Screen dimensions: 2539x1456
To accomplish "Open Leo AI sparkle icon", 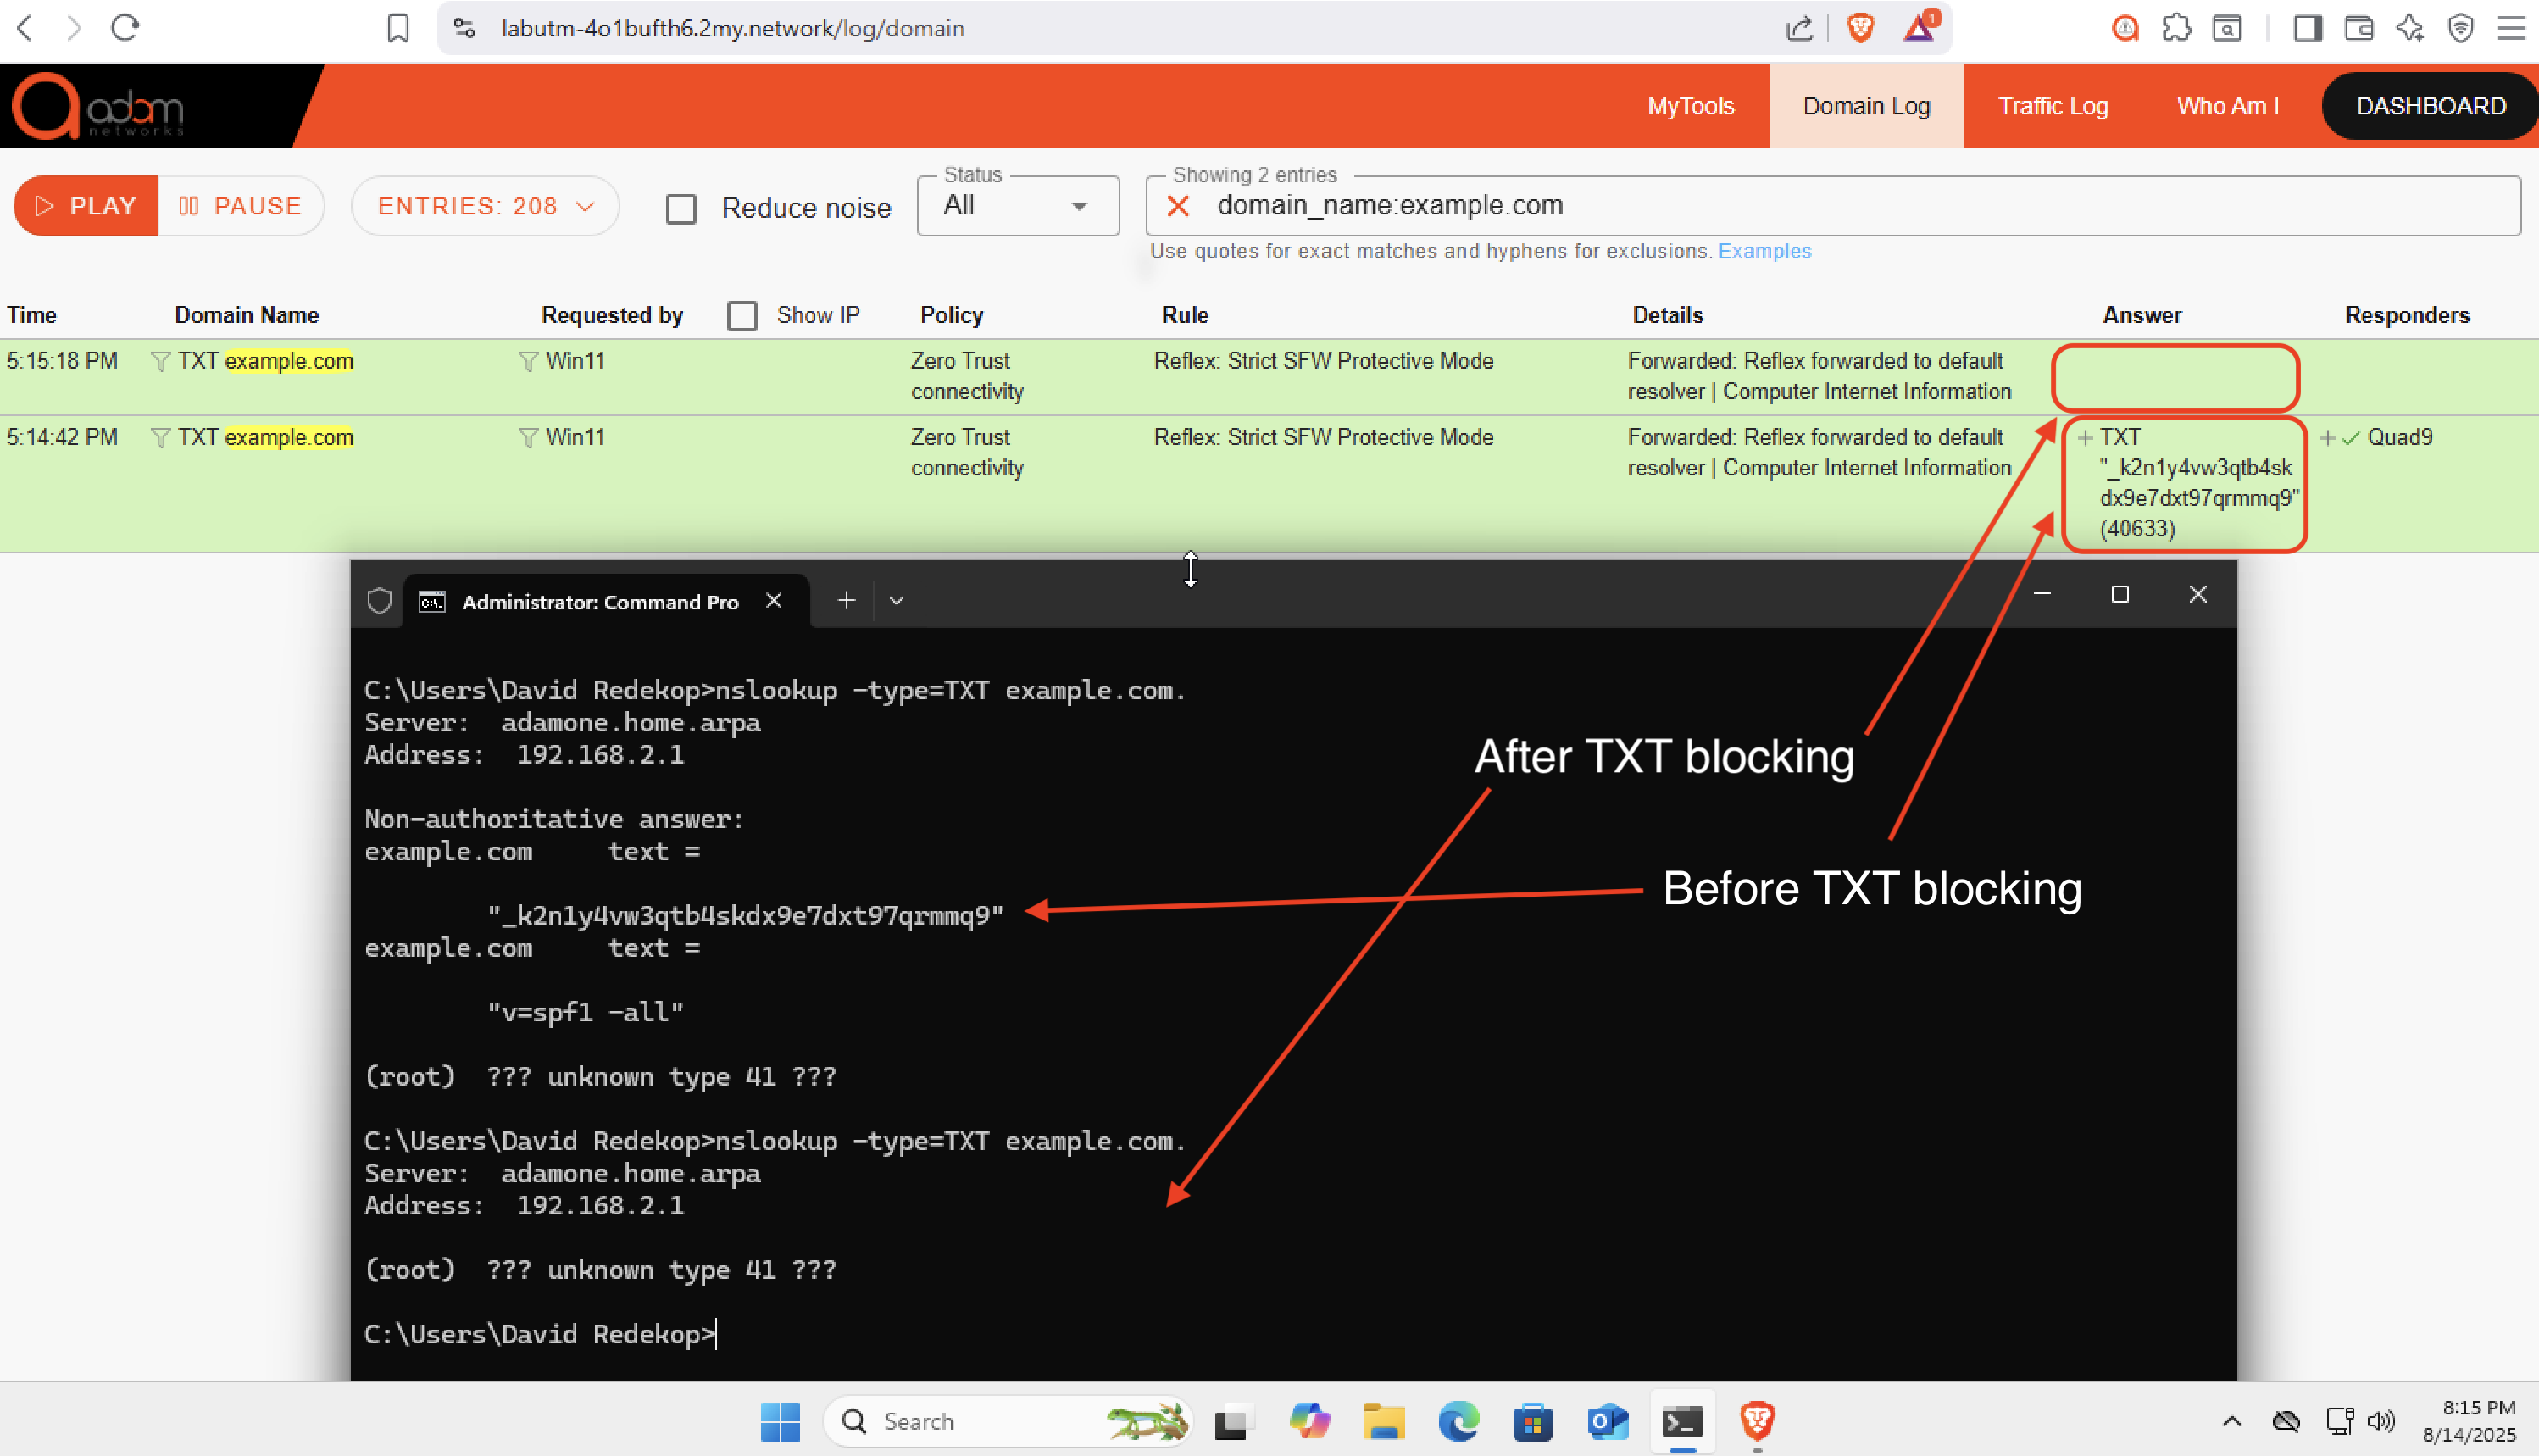I will (2410, 28).
